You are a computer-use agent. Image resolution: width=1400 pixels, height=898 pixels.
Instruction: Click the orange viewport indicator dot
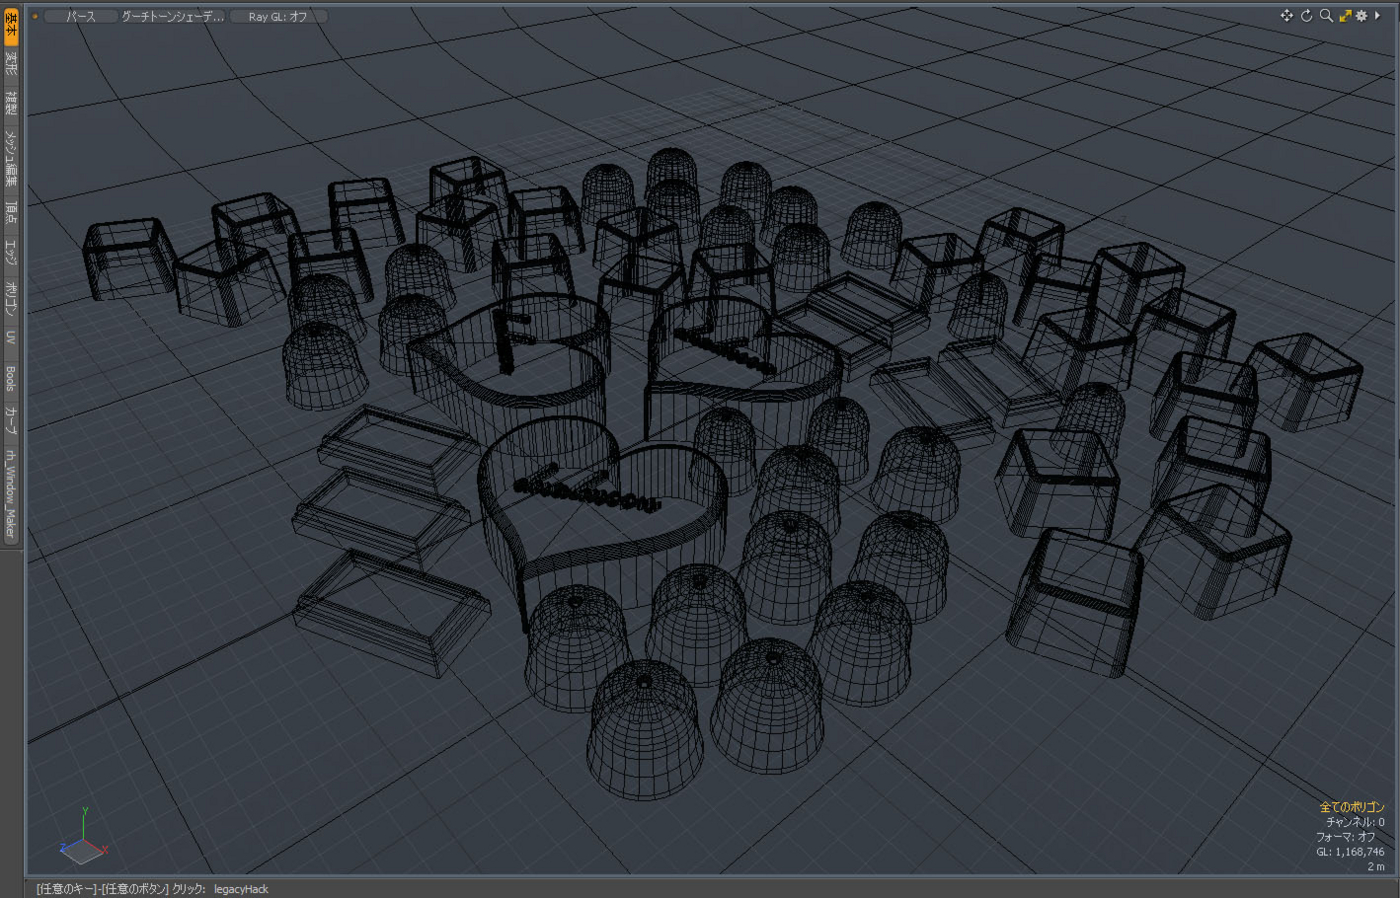[35, 16]
